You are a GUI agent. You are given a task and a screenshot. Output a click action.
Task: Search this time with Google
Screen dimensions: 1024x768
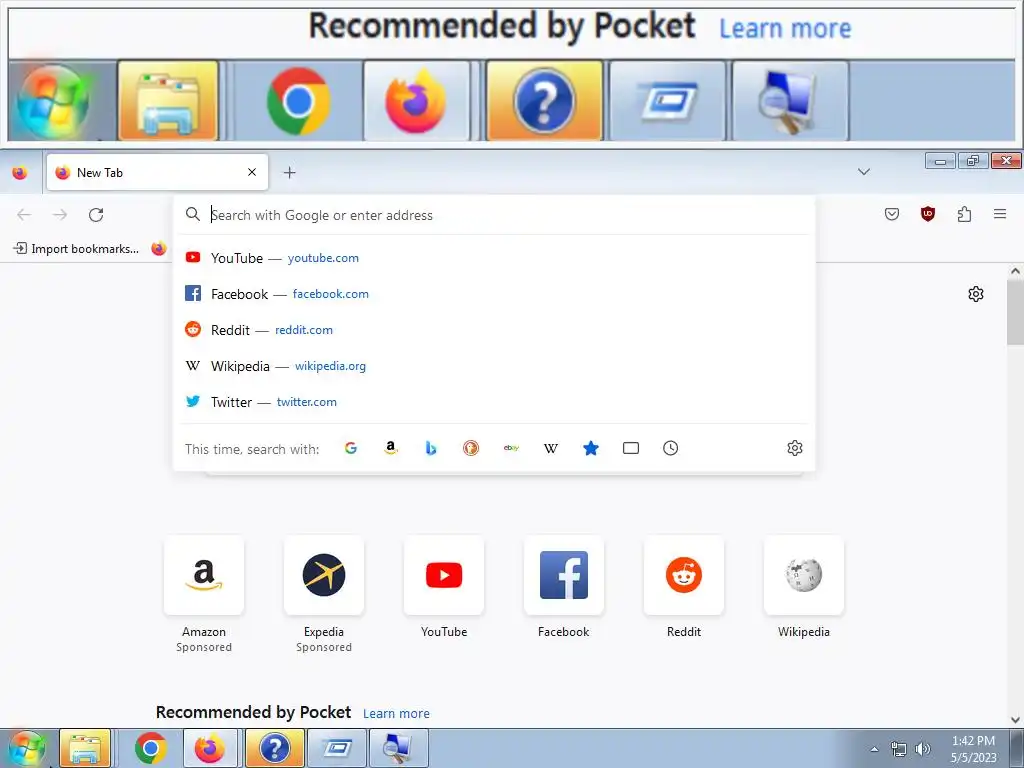[x=351, y=448]
